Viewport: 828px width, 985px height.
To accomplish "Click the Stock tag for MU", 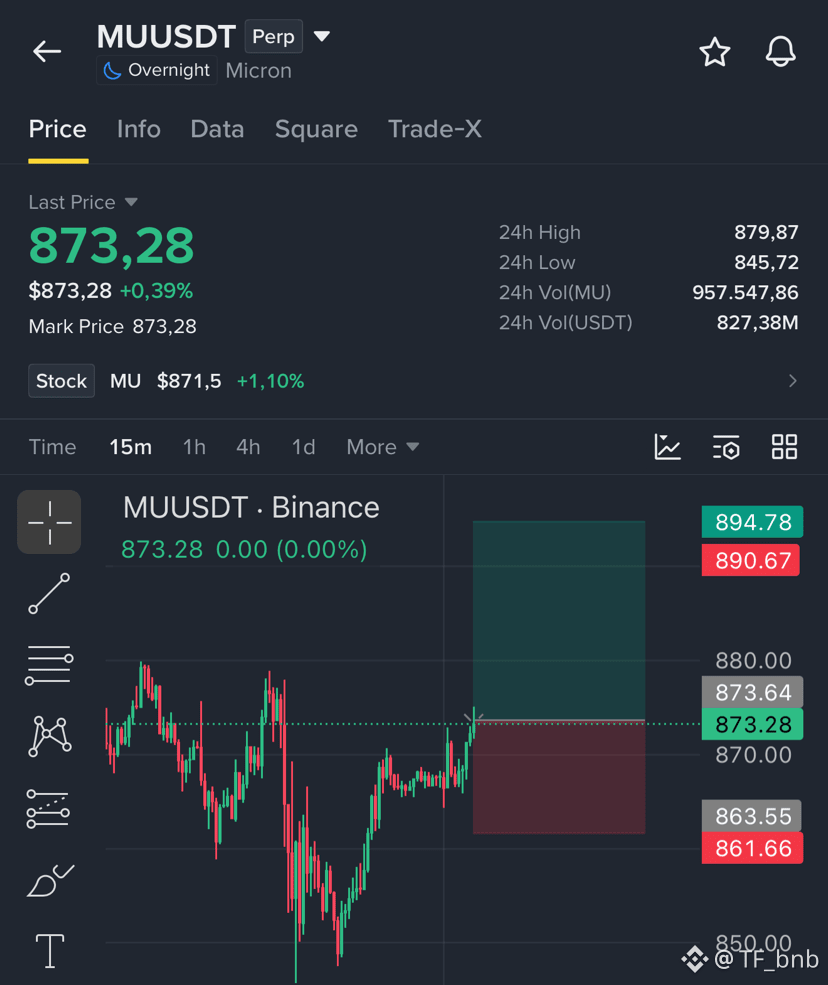I will [62, 381].
